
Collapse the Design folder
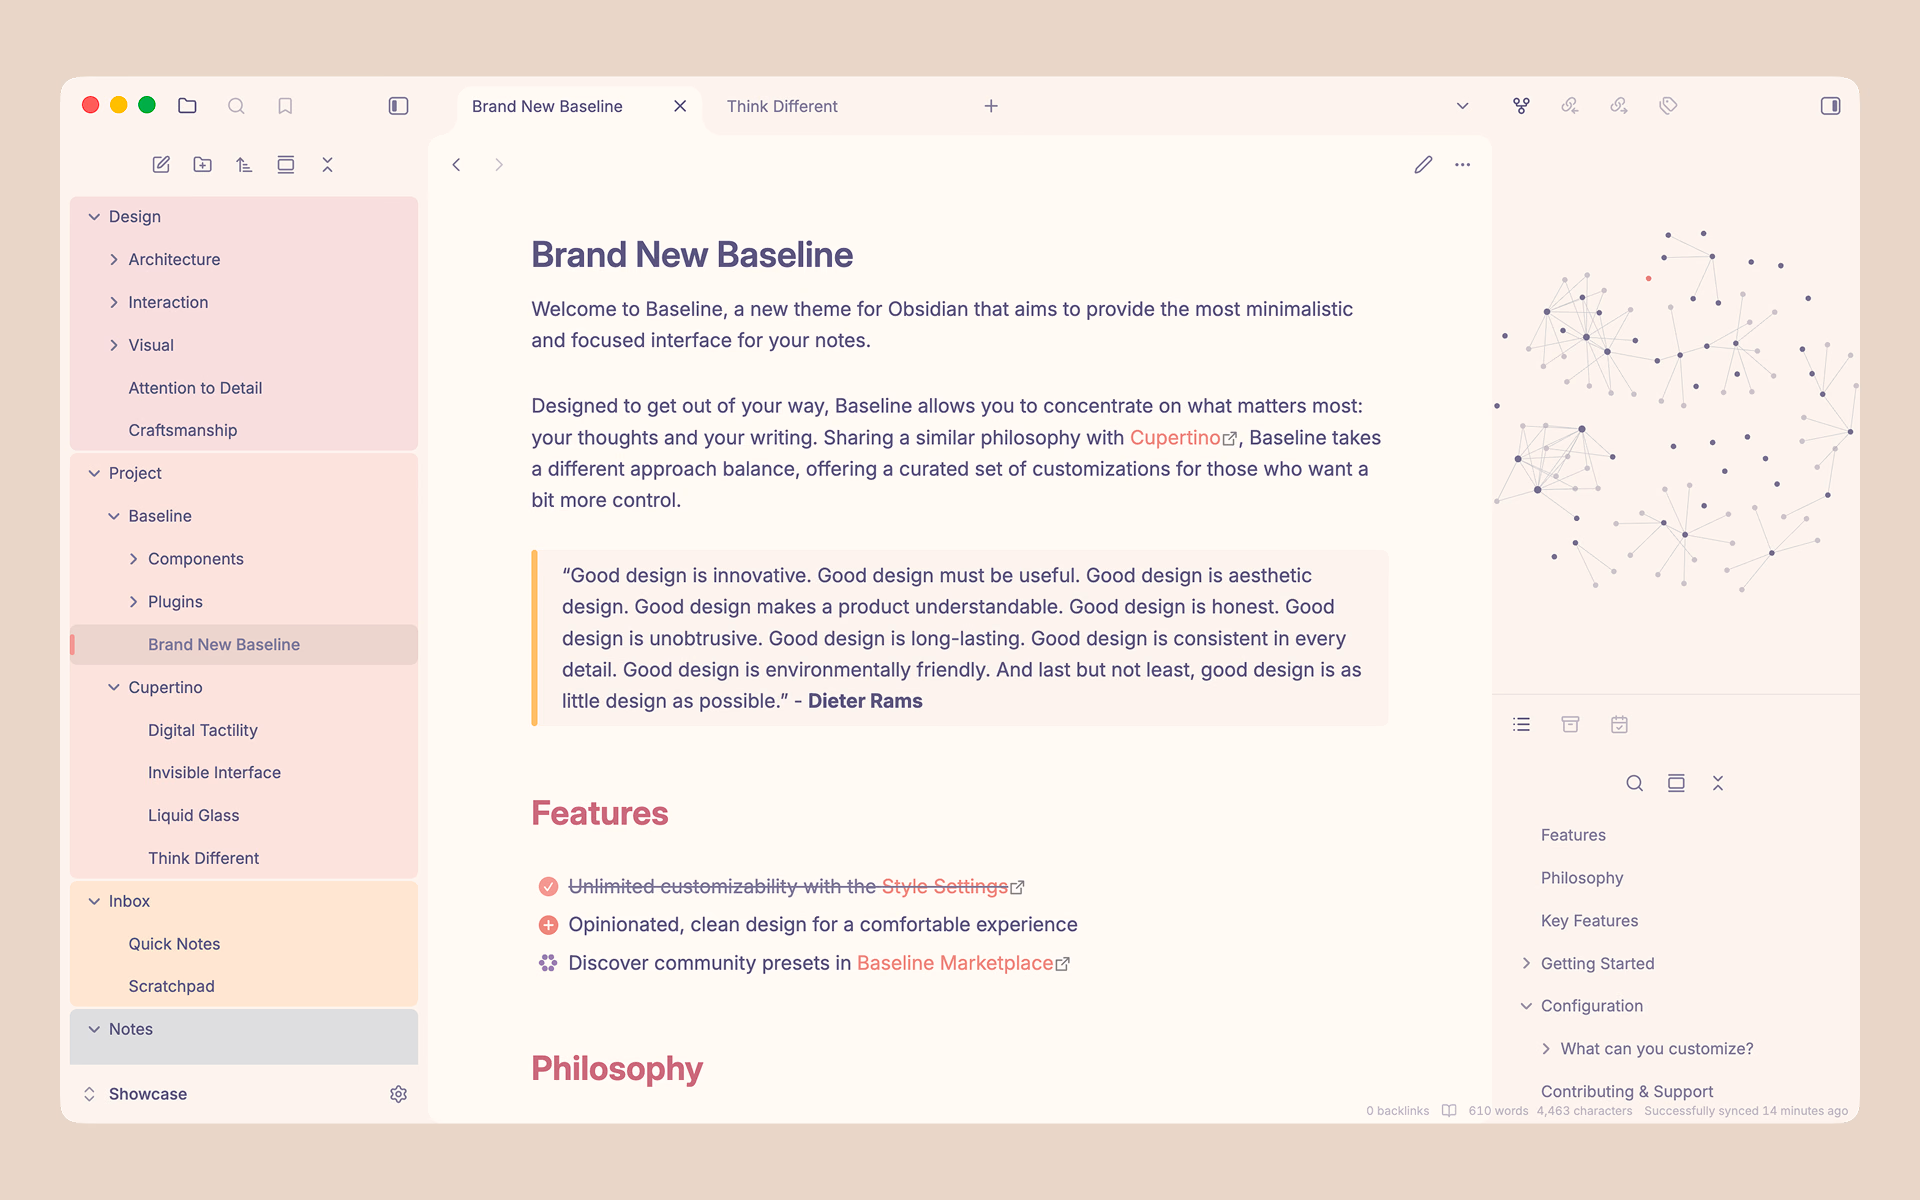[x=94, y=217]
